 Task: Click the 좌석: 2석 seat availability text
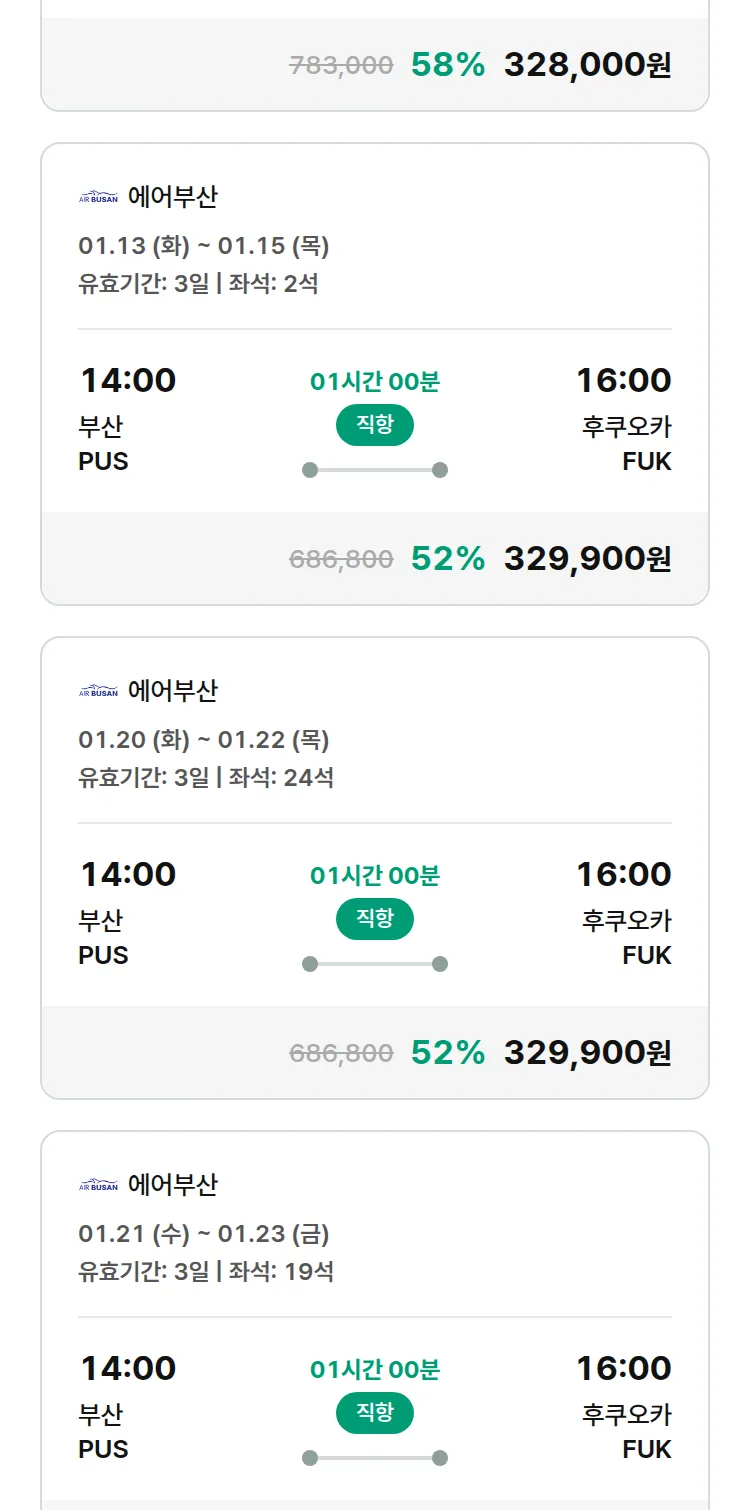point(273,283)
